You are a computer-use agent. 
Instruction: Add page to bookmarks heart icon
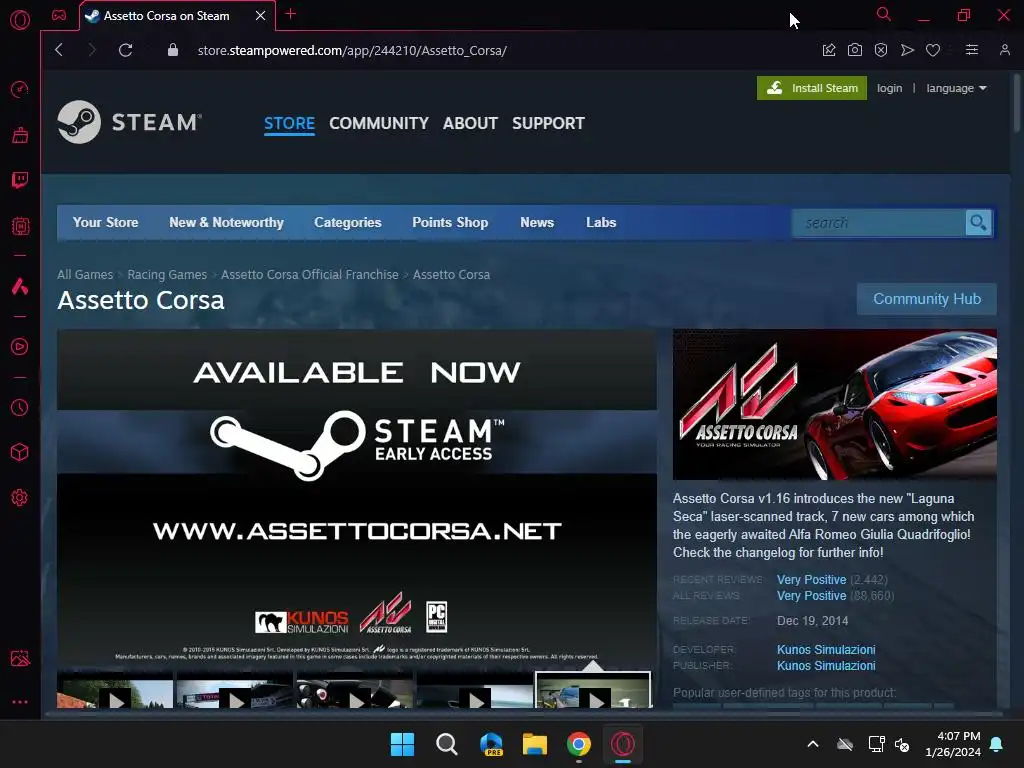tap(933, 50)
